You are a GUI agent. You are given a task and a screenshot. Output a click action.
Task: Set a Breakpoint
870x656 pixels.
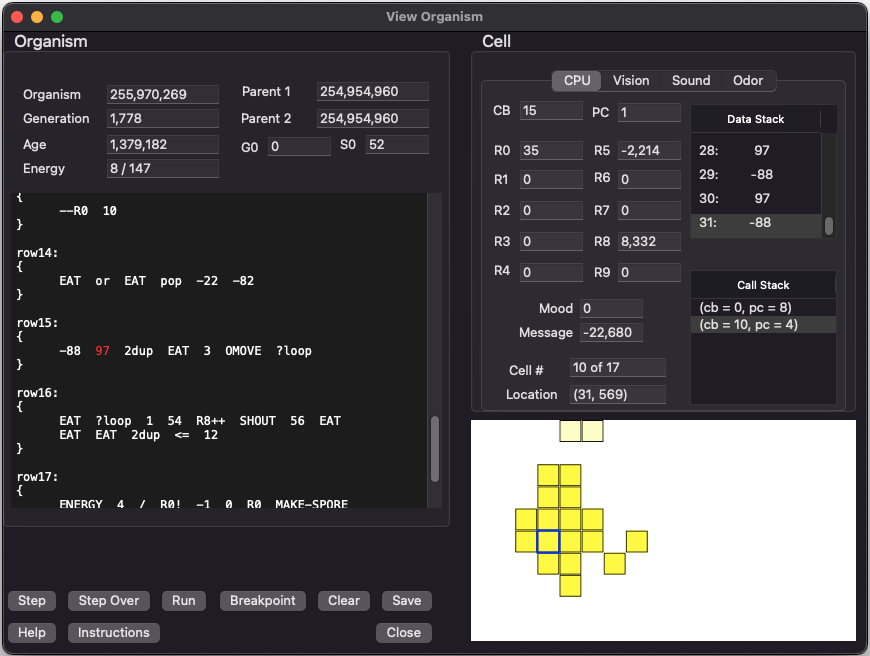click(262, 601)
